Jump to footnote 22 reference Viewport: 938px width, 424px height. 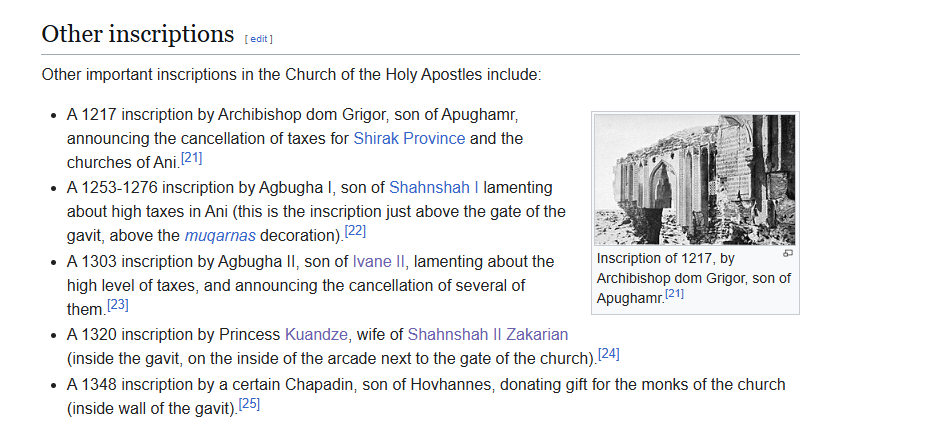click(355, 231)
